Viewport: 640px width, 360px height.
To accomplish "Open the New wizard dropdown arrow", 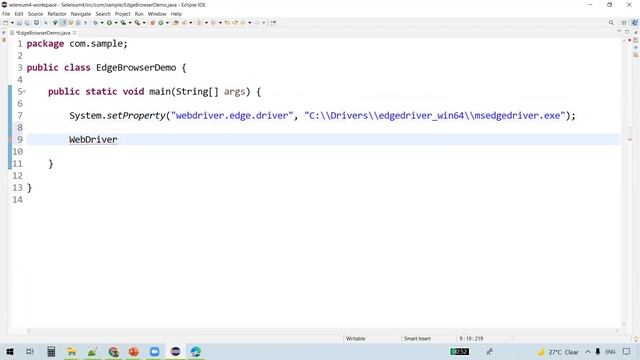I will coord(12,23).
